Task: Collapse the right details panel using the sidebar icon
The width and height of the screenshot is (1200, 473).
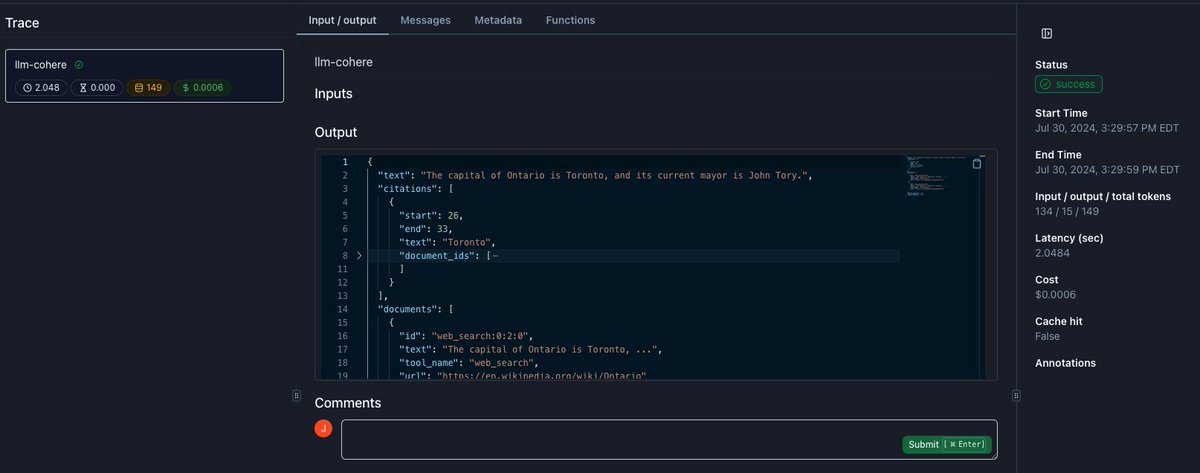Action: [1046, 34]
